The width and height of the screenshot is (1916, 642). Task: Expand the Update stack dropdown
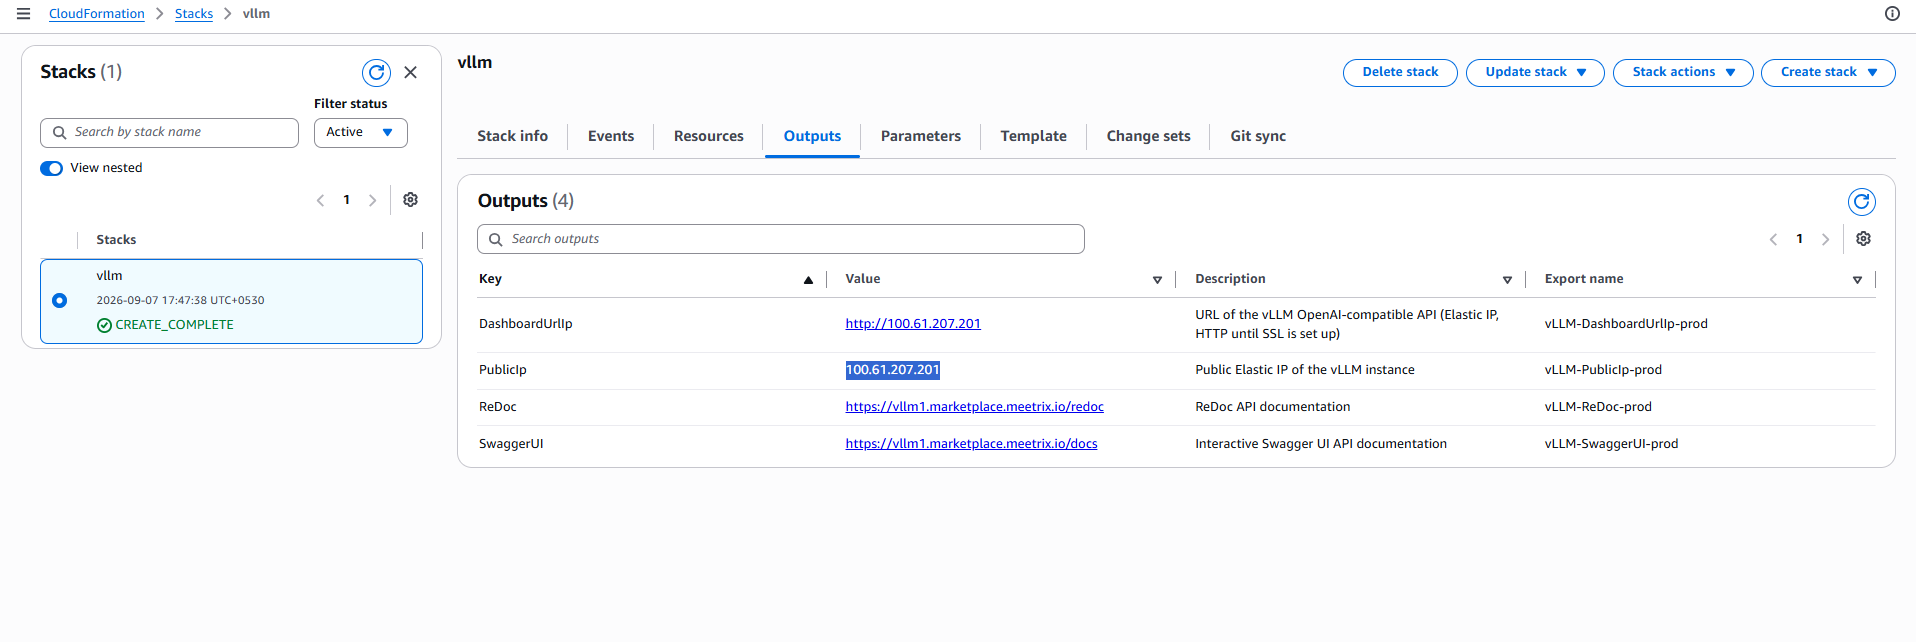coord(1535,72)
